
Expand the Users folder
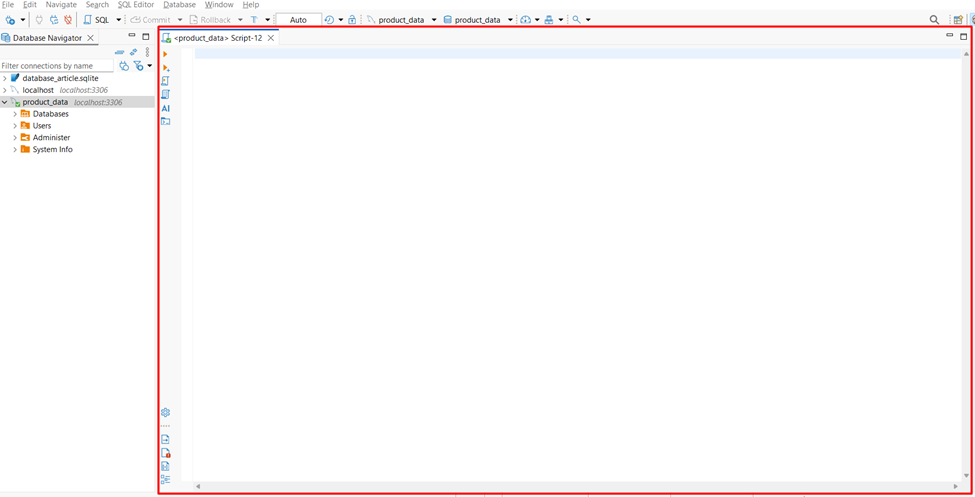coord(15,126)
